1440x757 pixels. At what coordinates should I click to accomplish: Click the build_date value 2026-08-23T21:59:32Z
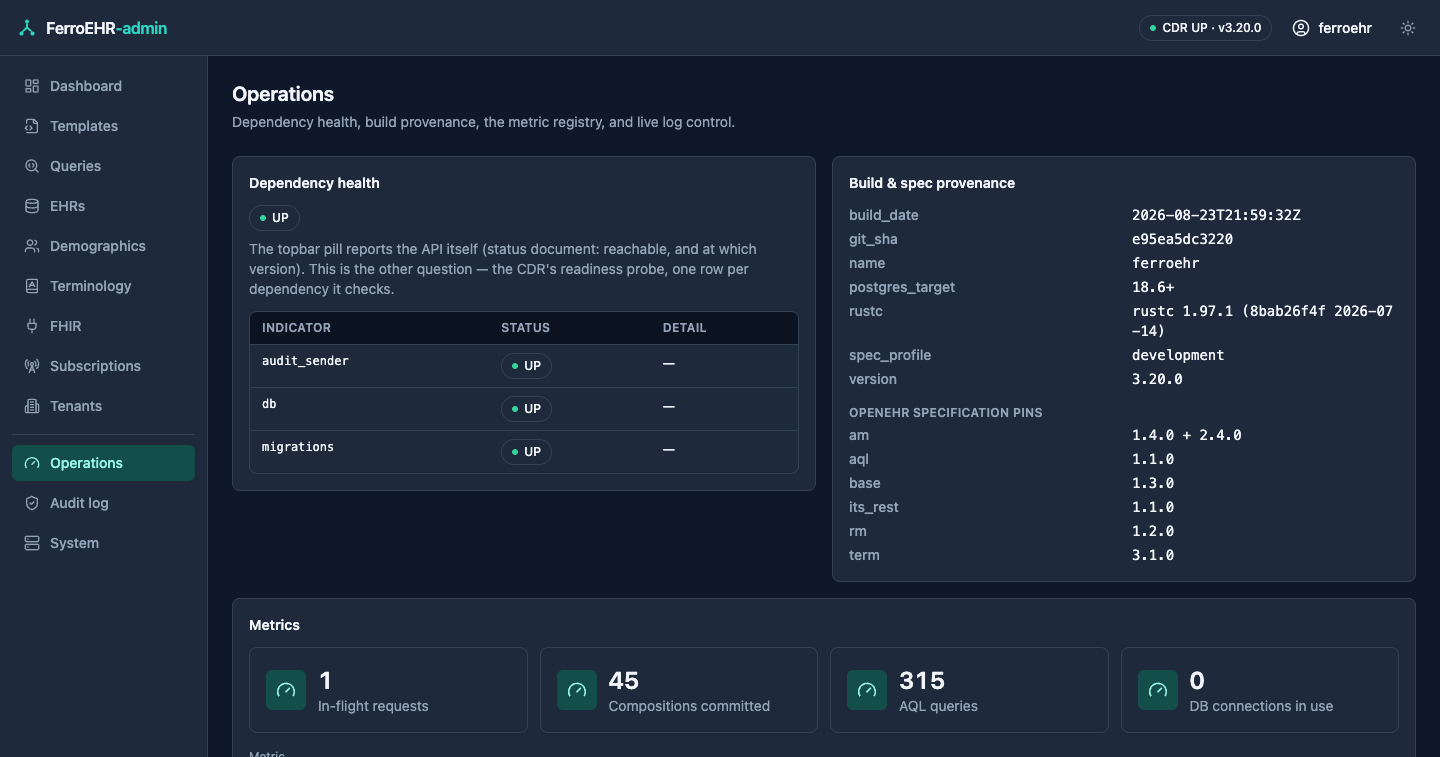click(x=1216, y=215)
